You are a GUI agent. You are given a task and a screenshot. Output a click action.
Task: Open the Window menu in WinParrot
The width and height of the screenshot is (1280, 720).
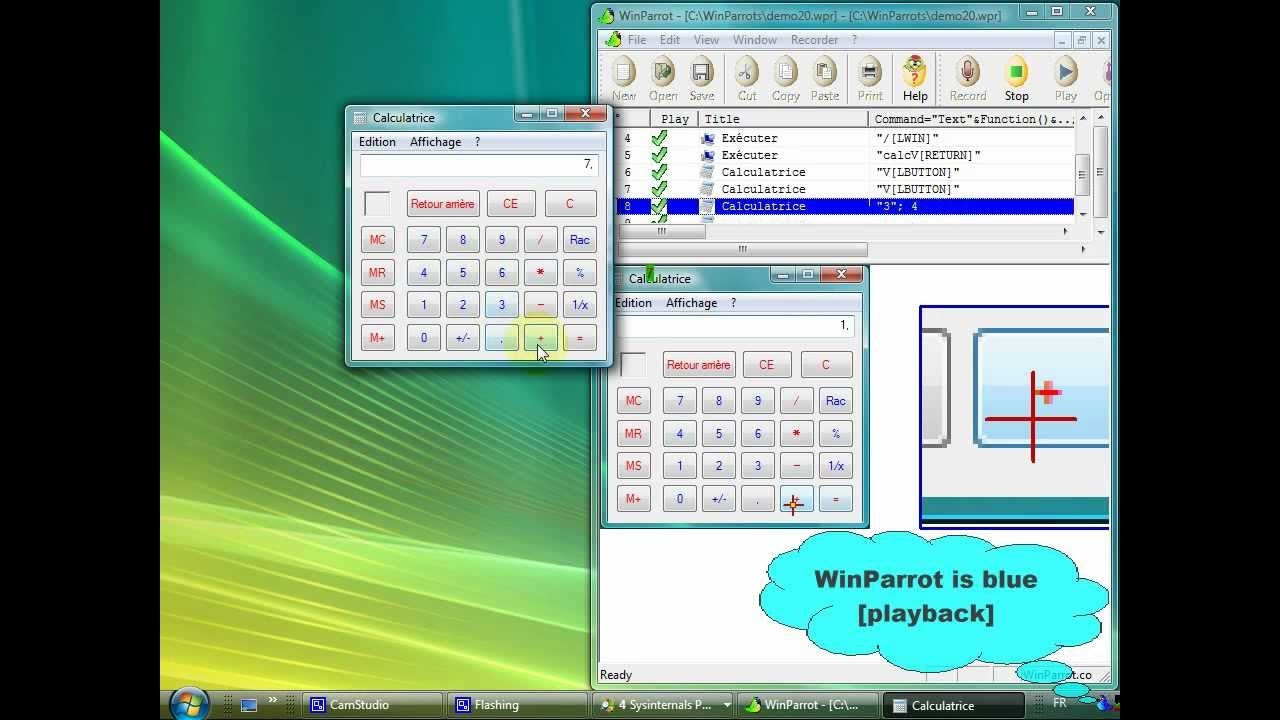755,40
